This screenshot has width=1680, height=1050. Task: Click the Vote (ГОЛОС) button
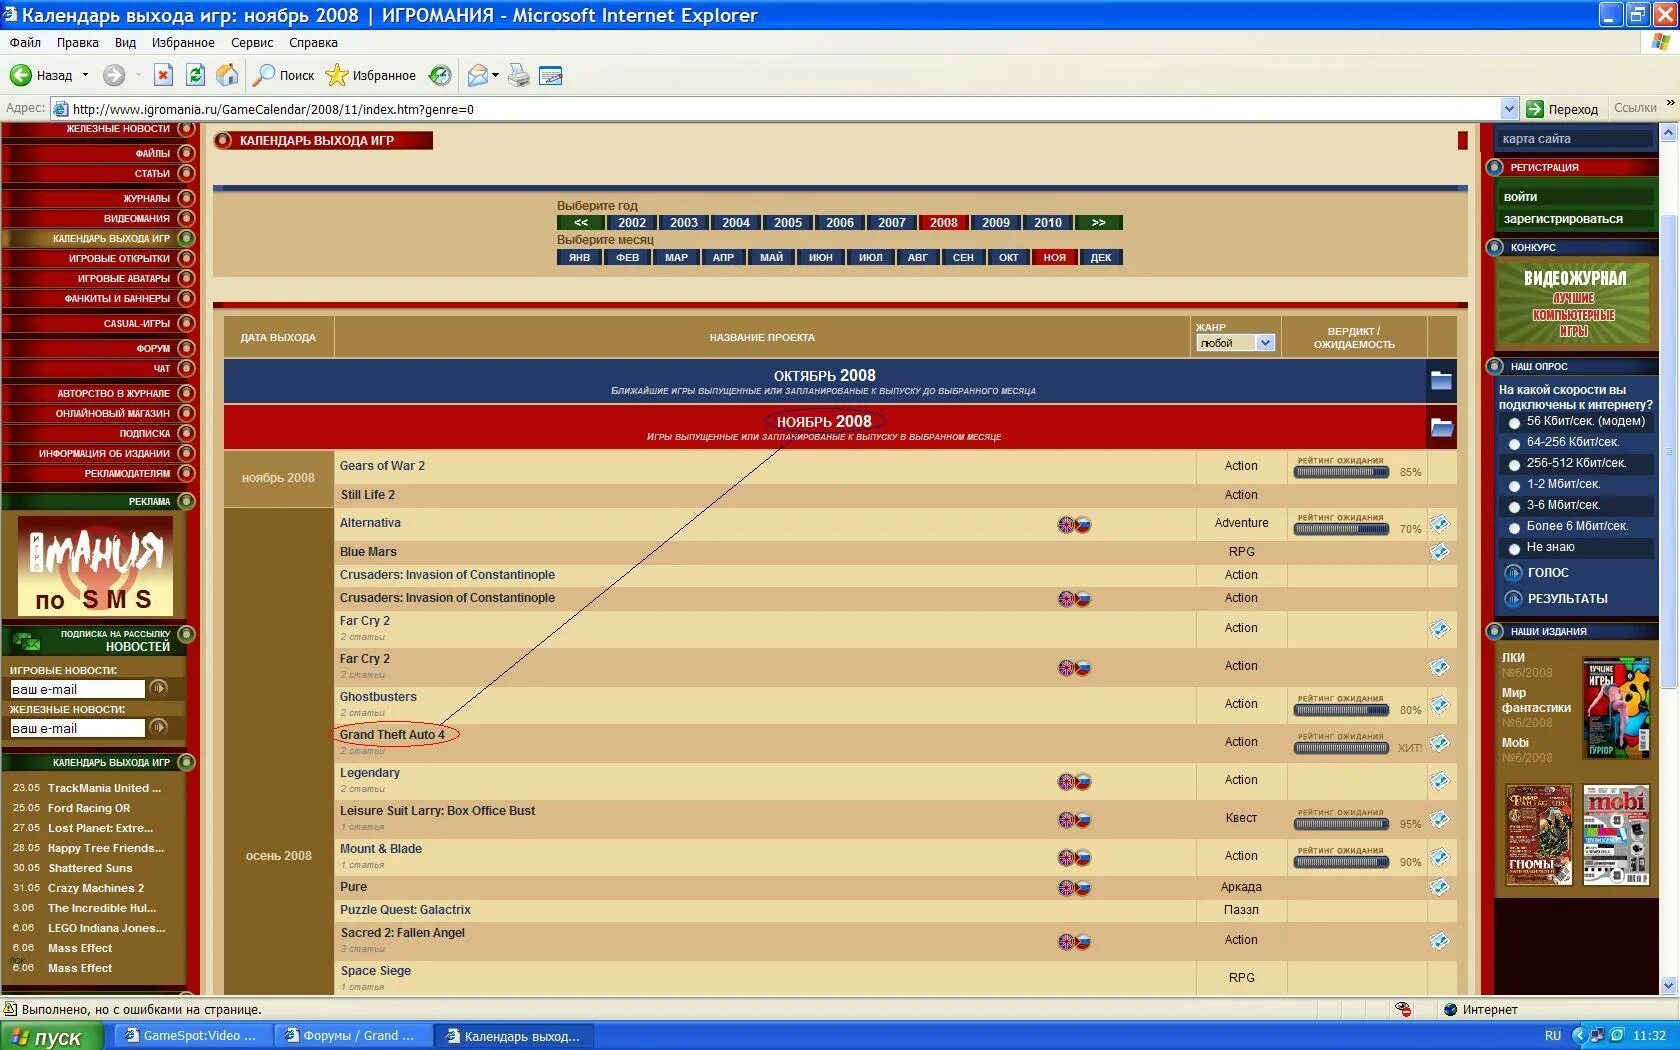pyautogui.click(x=1537, y=573)
